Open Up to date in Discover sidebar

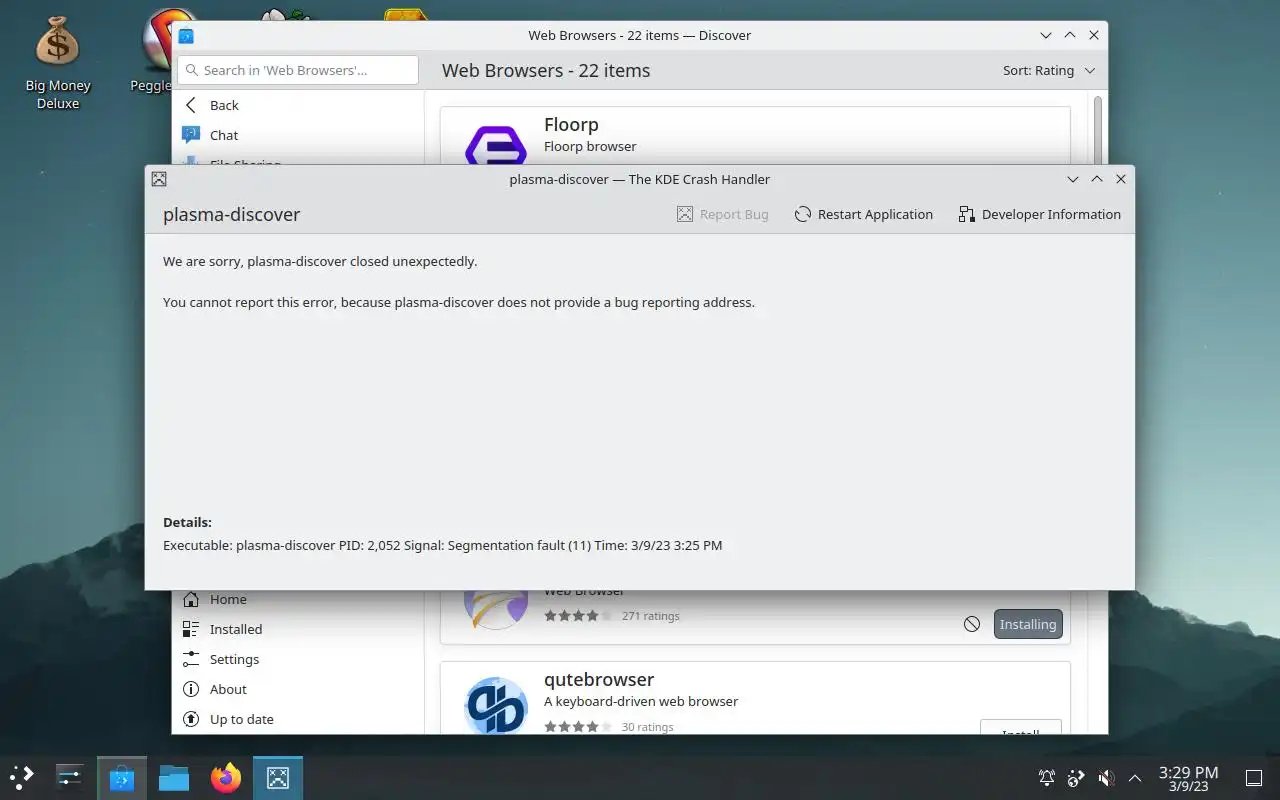coord(298,719)
